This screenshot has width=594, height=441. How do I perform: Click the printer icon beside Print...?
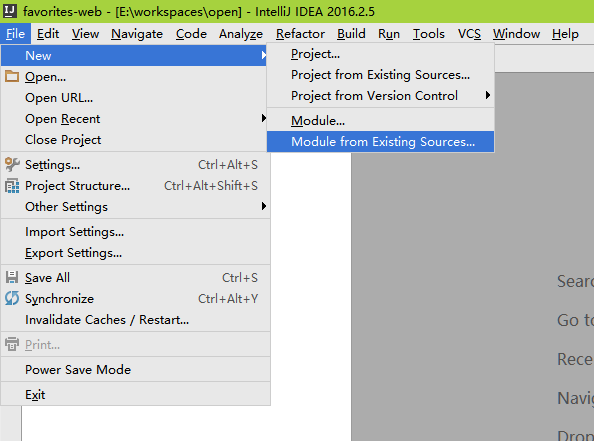coord(12,344)
